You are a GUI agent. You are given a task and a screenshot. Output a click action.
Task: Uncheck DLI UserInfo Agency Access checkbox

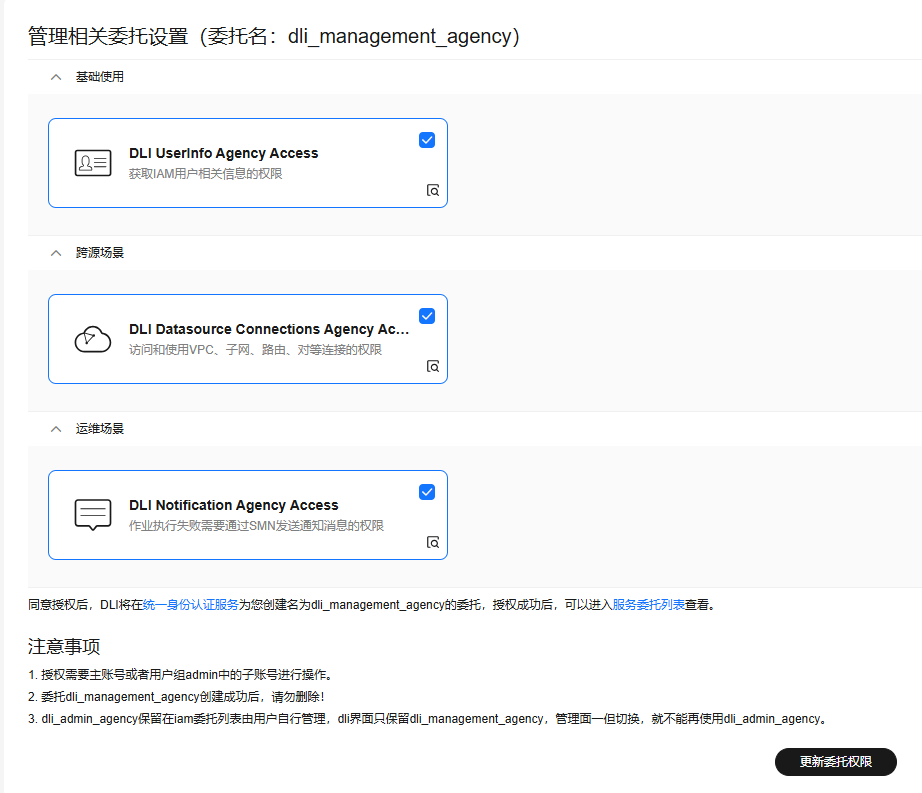pyautogui.click(x=427, y=140)
